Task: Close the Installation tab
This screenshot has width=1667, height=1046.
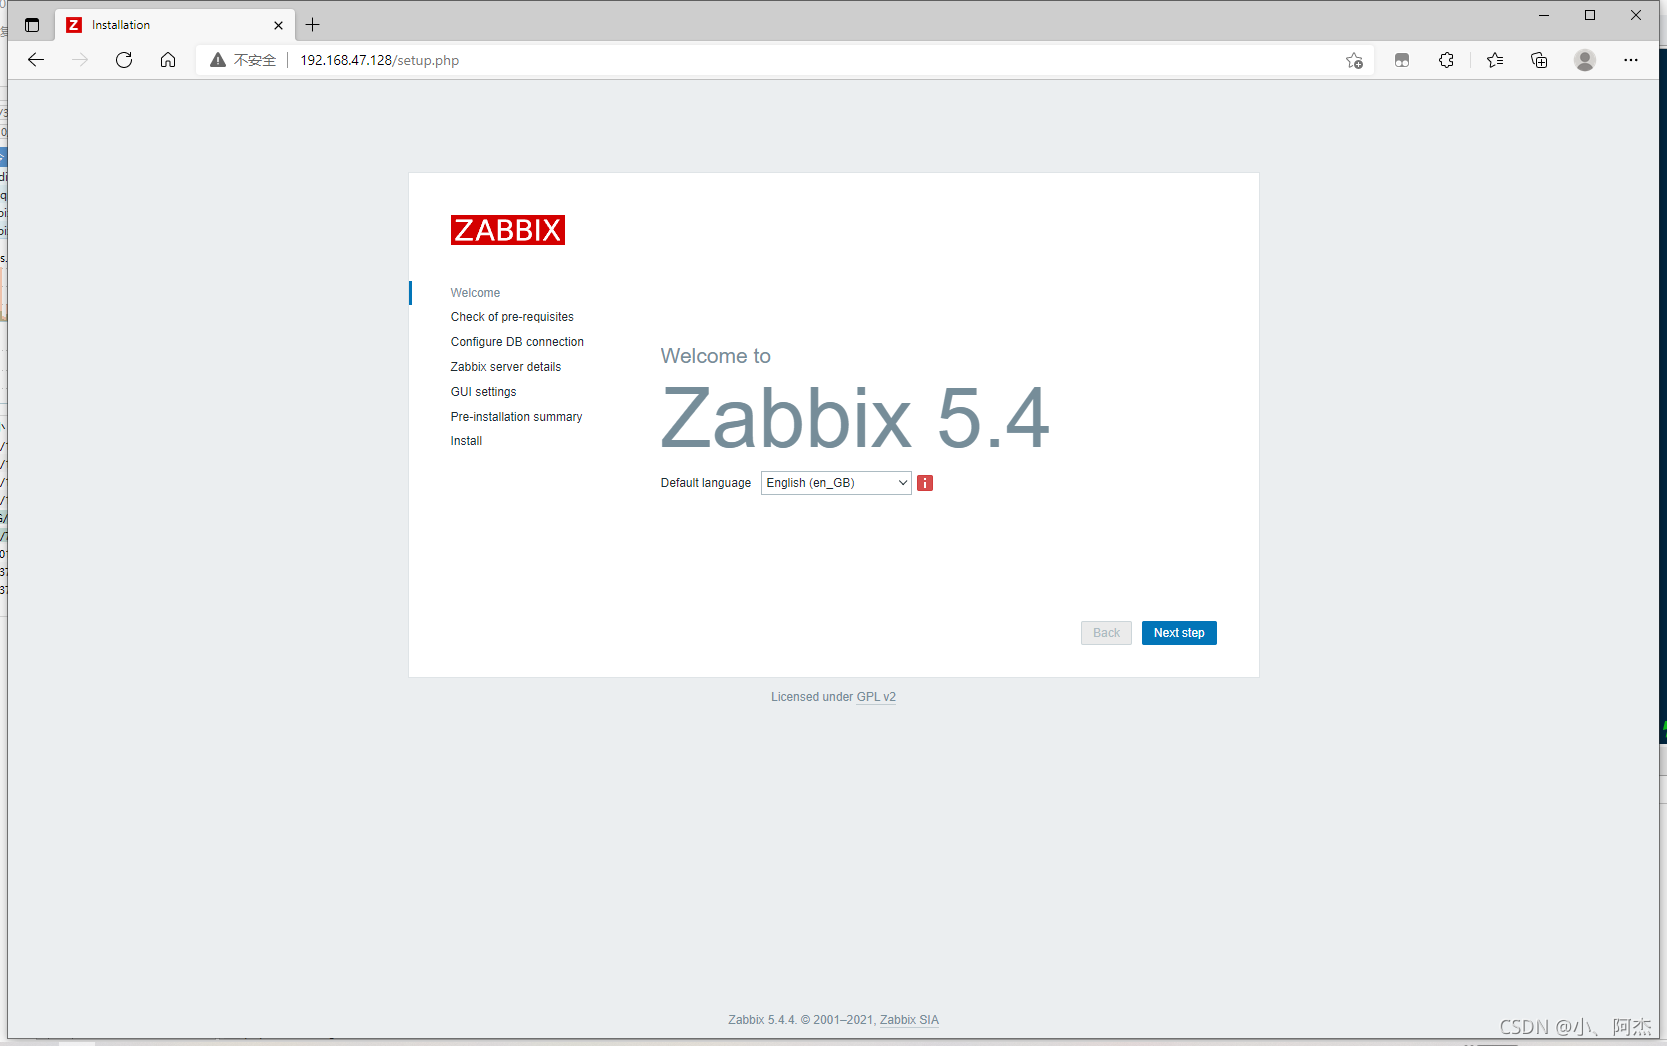Action: tap(278, 25)
